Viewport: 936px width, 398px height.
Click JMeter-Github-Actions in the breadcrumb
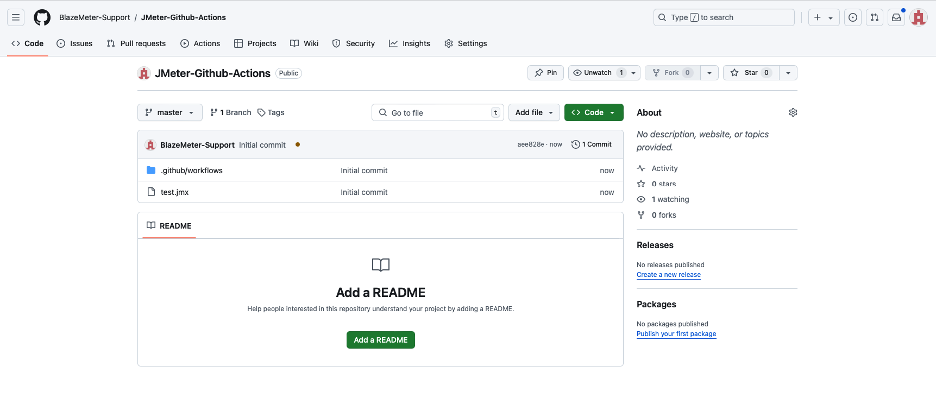(183, 17)
